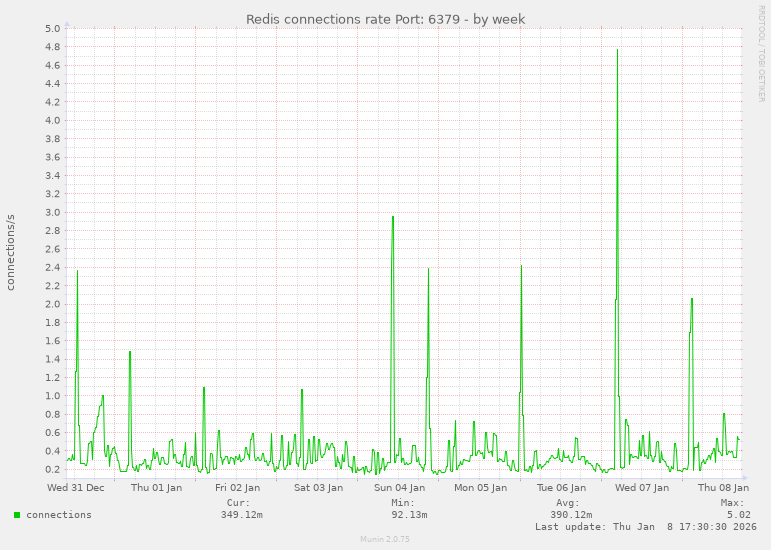771x550 pixels.
Task: Click the '0.2' y-axis tick label
Action: (53, 469)
